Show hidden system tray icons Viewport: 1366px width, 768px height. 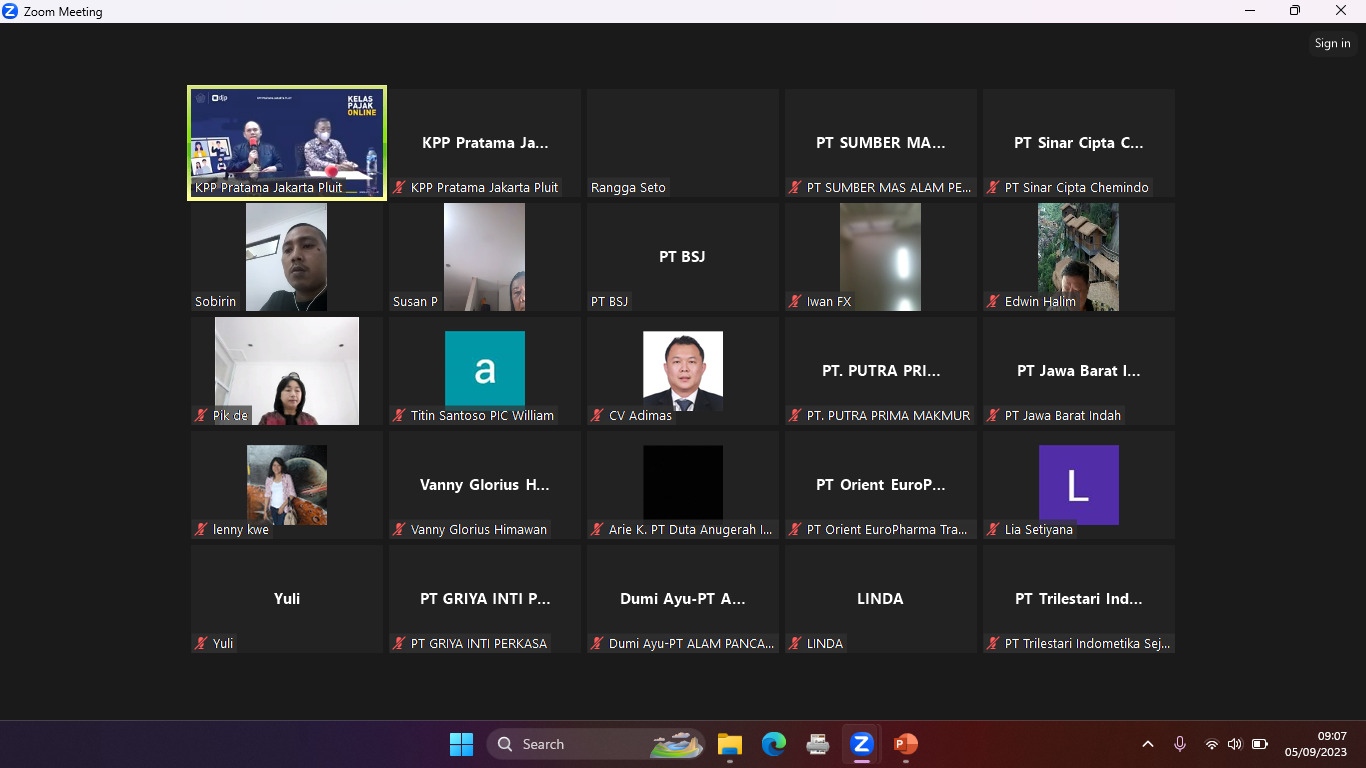(1148, 744)
